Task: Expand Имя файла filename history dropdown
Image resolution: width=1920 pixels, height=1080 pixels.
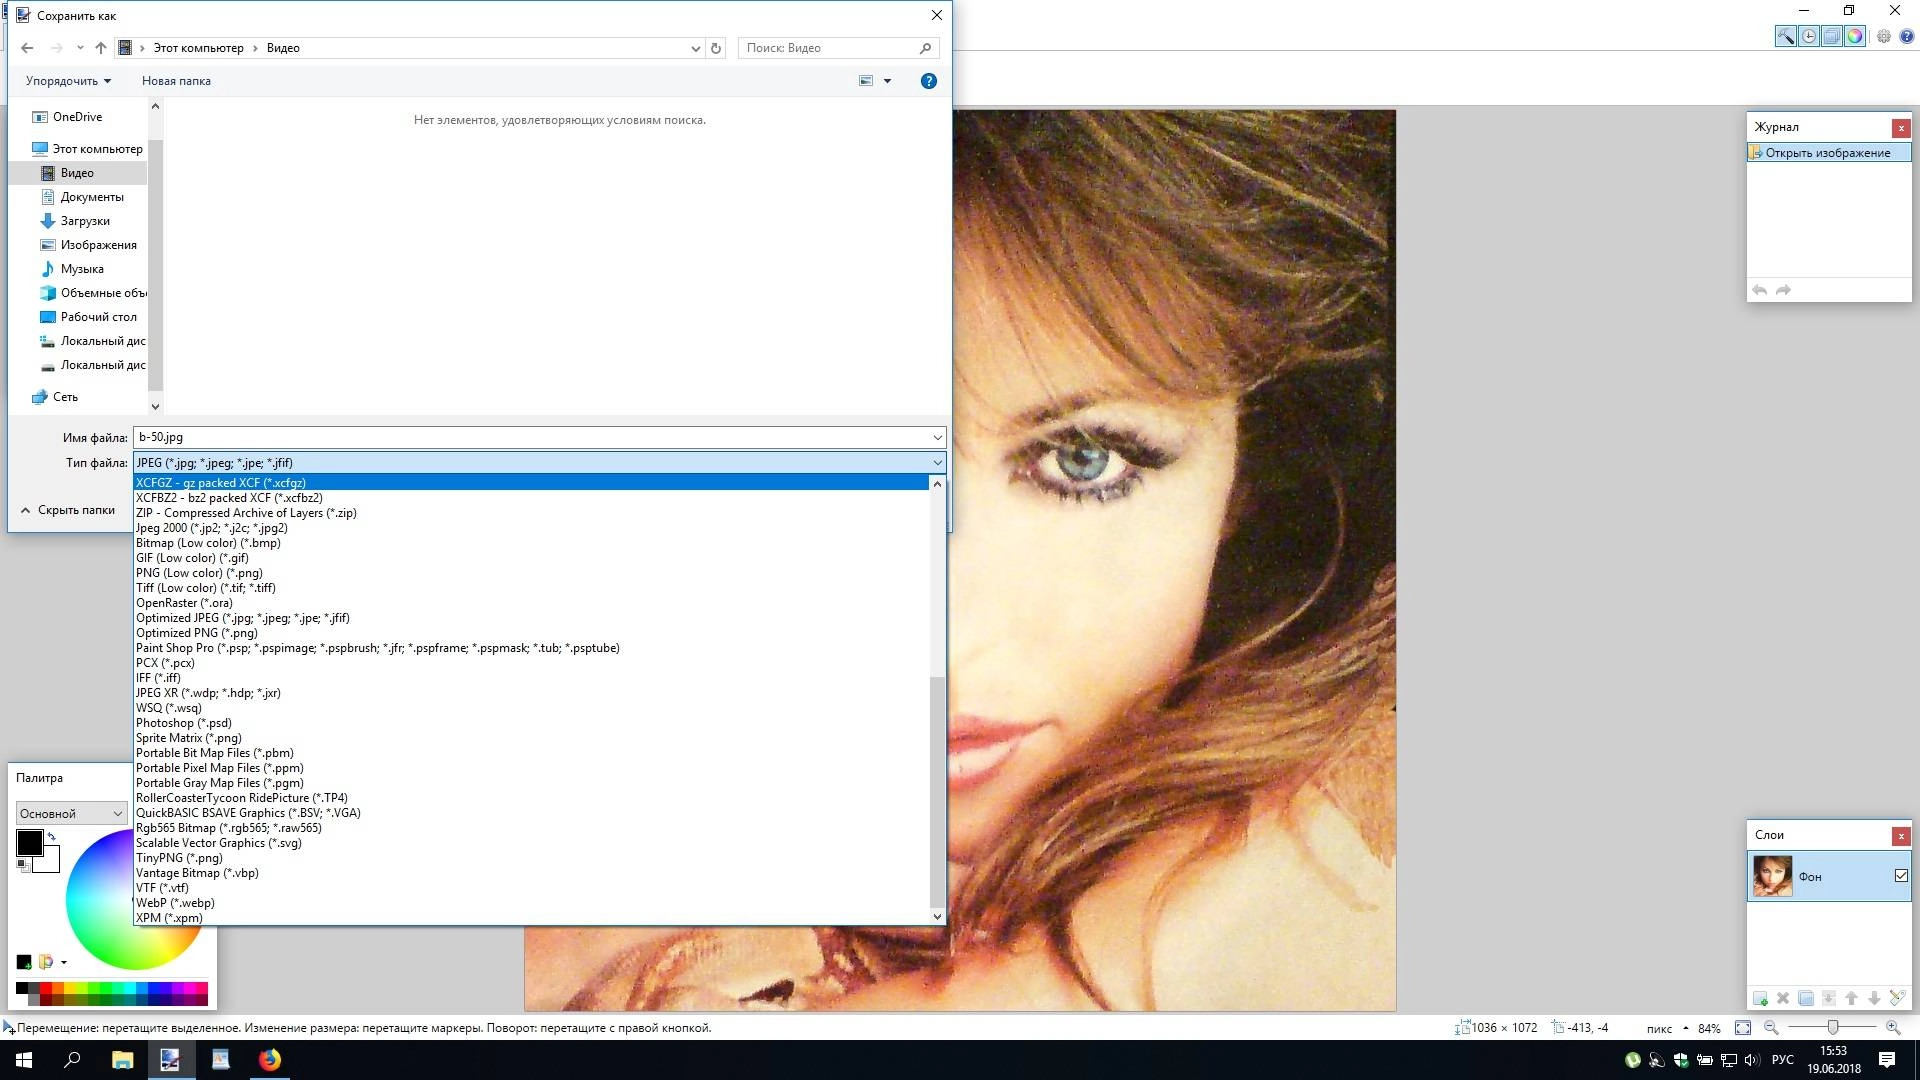Action: pyautogui.click(x=937, y=437)
